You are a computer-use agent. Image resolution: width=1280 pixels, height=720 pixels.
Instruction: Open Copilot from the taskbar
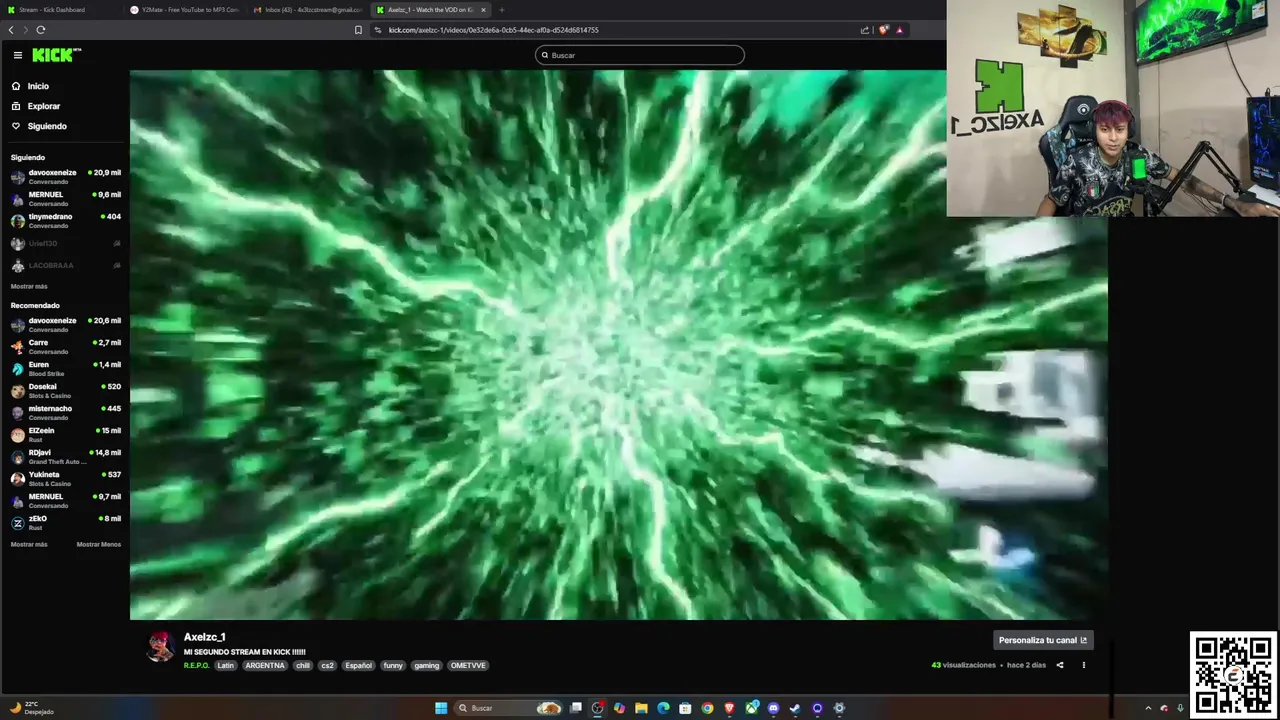click(x=620, y=708)
